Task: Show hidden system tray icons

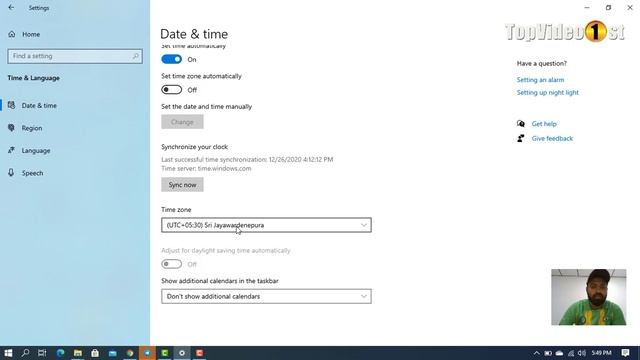Action: [x=537, y=353]
